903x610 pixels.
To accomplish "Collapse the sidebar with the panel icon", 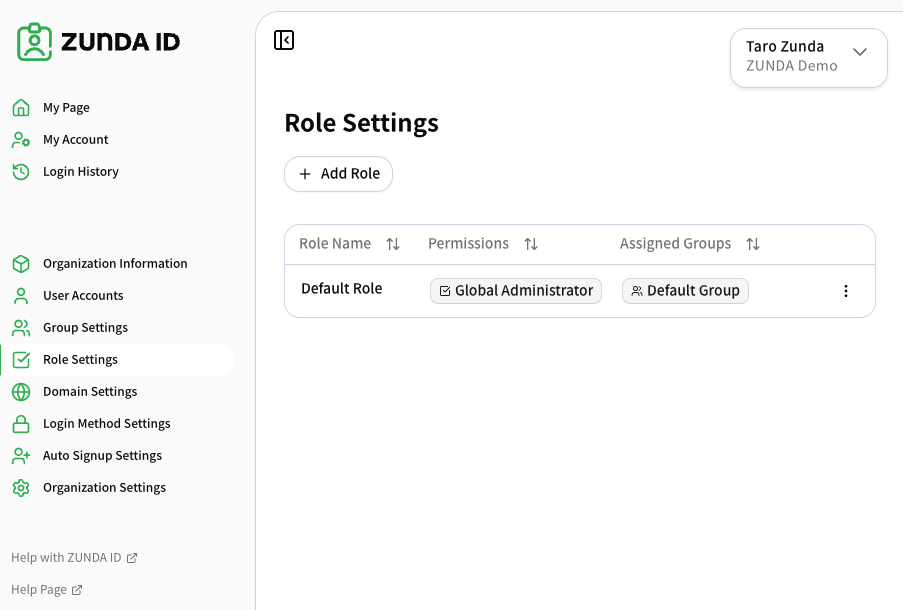I will click(x=284, y=40).
